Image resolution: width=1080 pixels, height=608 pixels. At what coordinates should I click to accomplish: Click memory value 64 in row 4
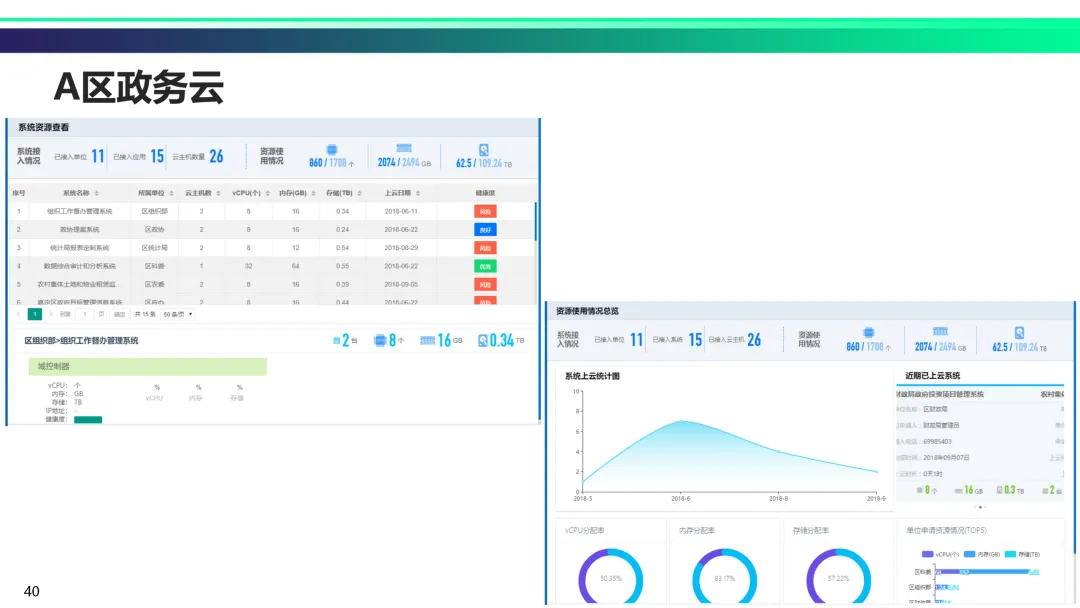pyautogui.click(x=295, y=266)
